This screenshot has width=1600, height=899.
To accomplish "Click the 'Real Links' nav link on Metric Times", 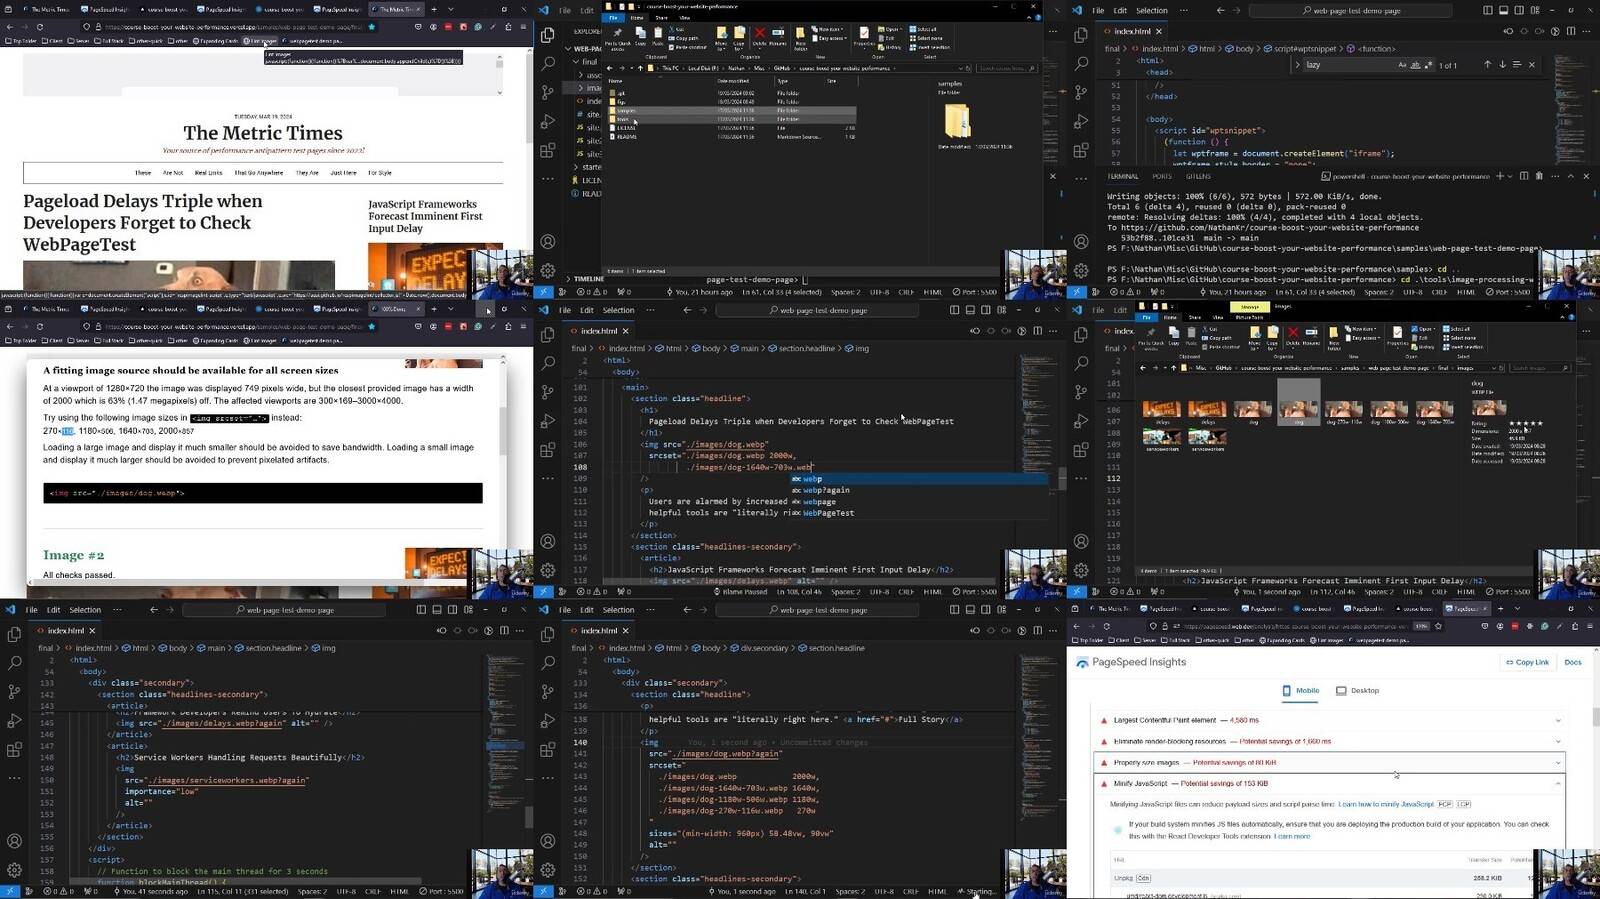I will click(x=208, y=173).
